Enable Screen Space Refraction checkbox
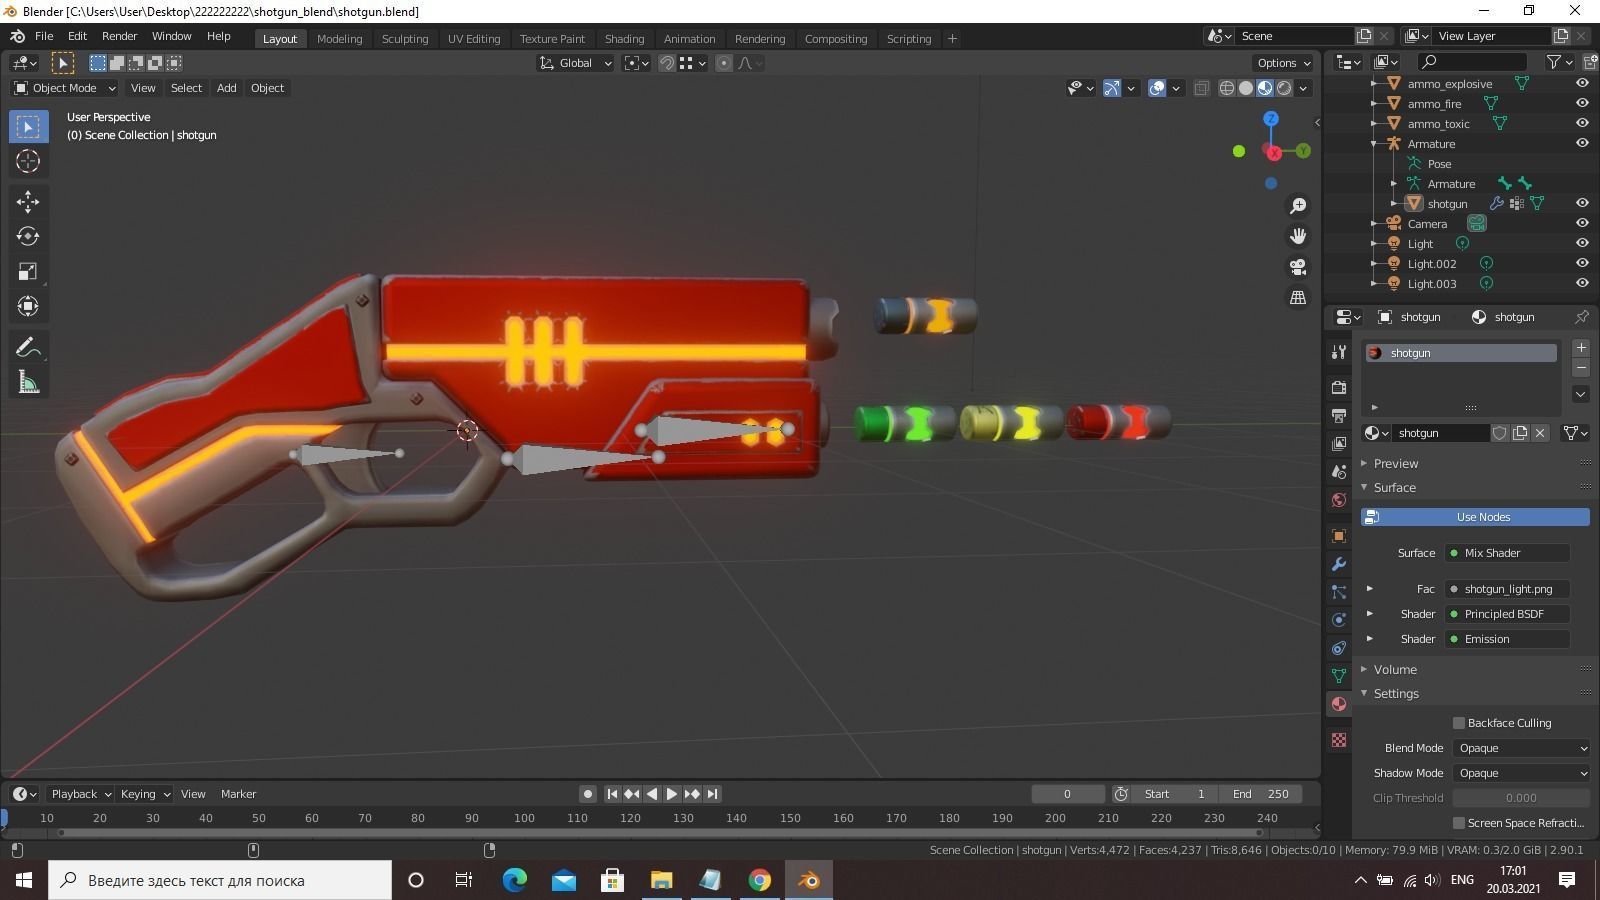 point(1459,823)
